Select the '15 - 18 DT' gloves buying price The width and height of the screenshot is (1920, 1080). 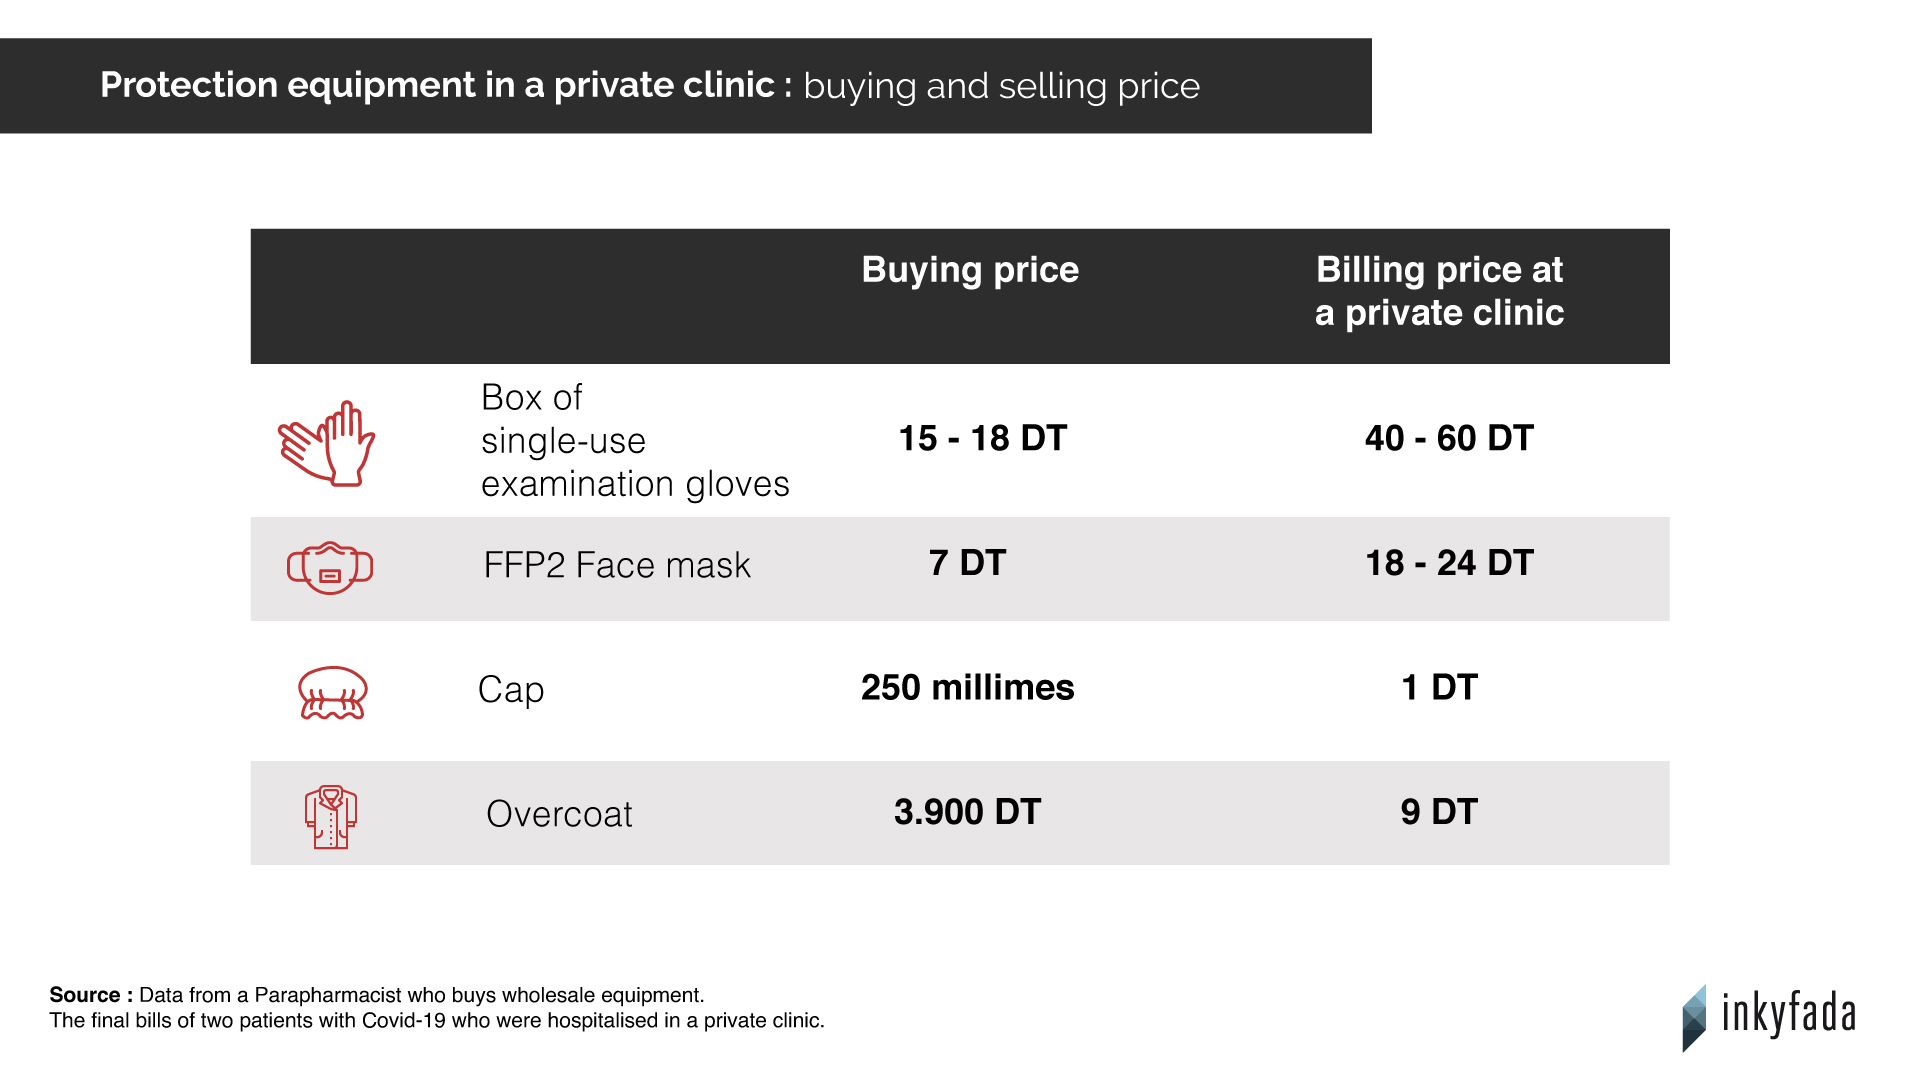tap(982, 438)
